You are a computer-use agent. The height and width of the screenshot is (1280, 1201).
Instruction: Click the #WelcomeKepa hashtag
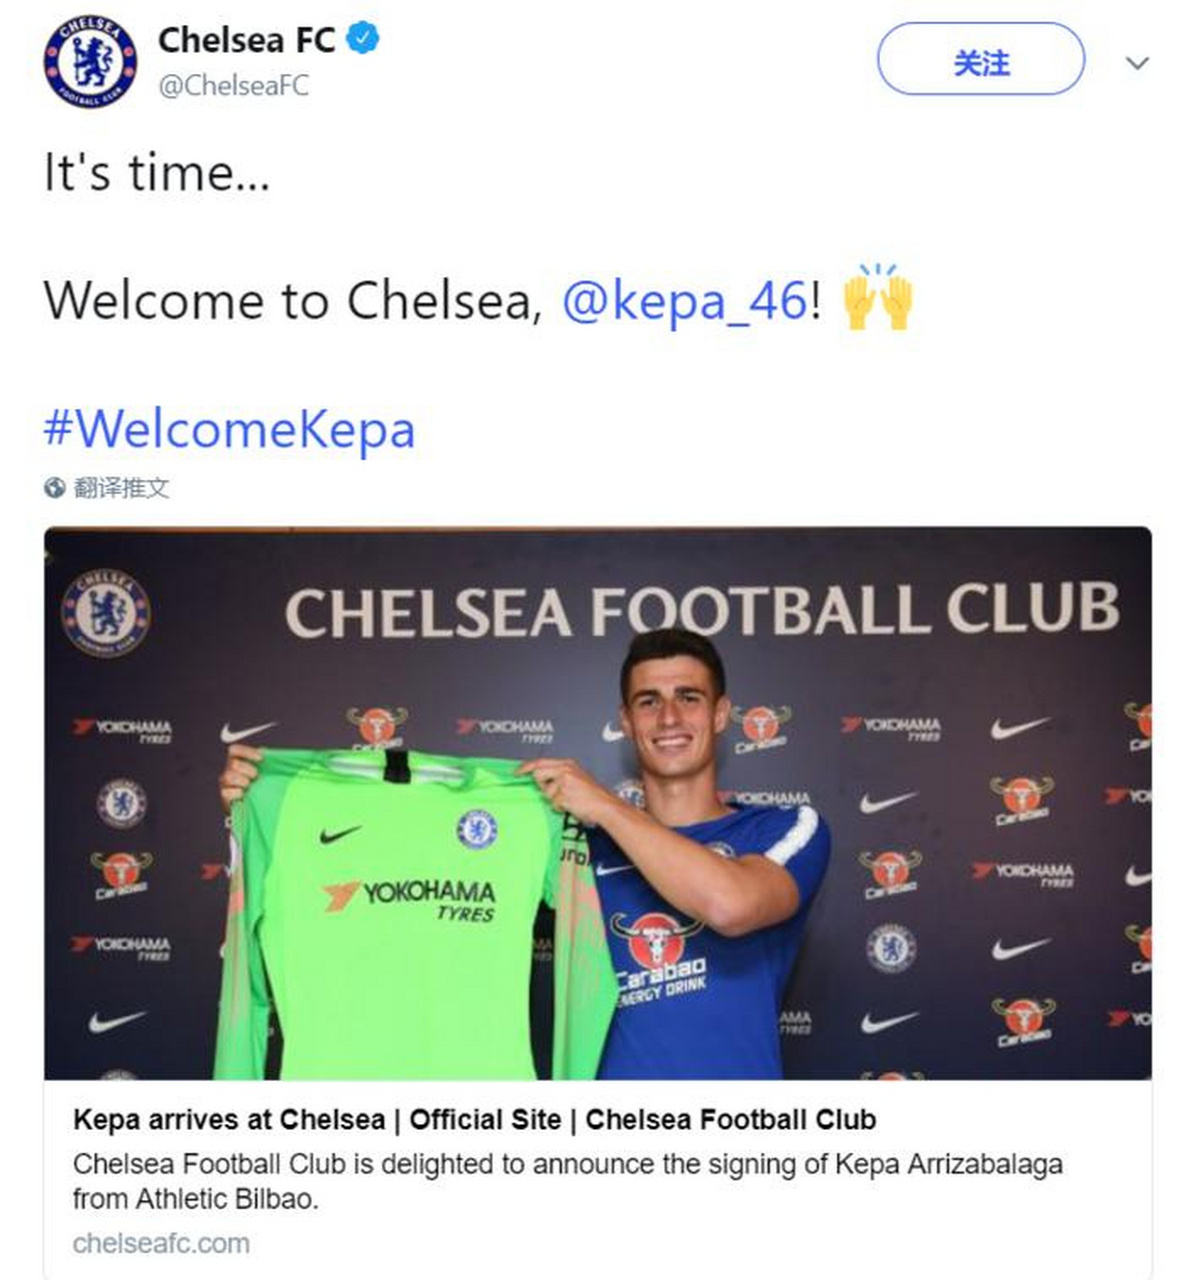pos(228,429)
